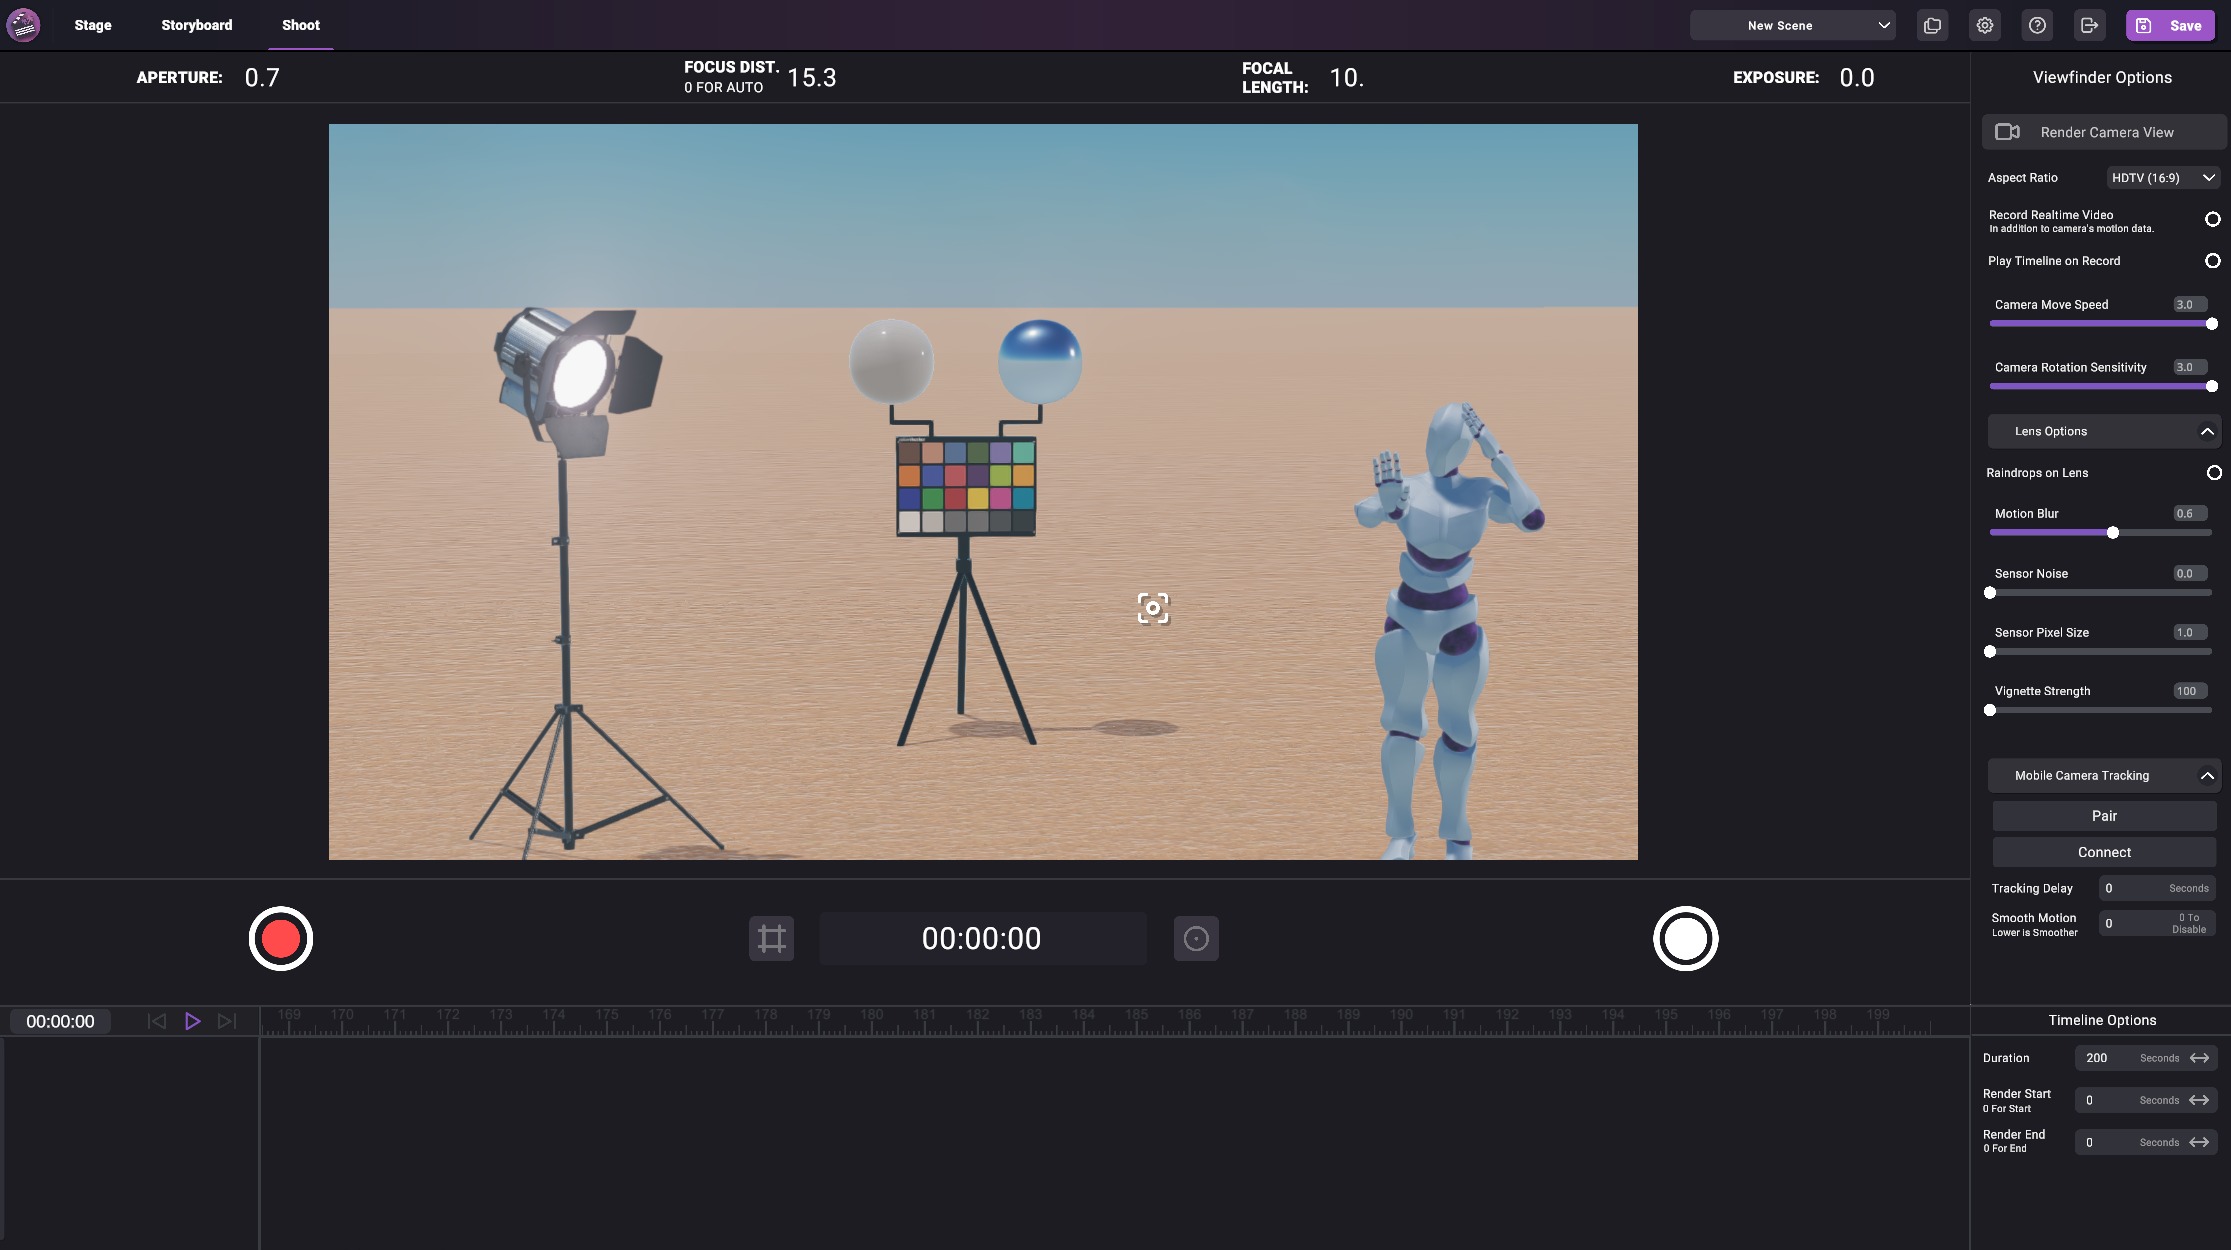Play the timeline
This screenshot has width=2231, height=1250.
[193, 1021]
